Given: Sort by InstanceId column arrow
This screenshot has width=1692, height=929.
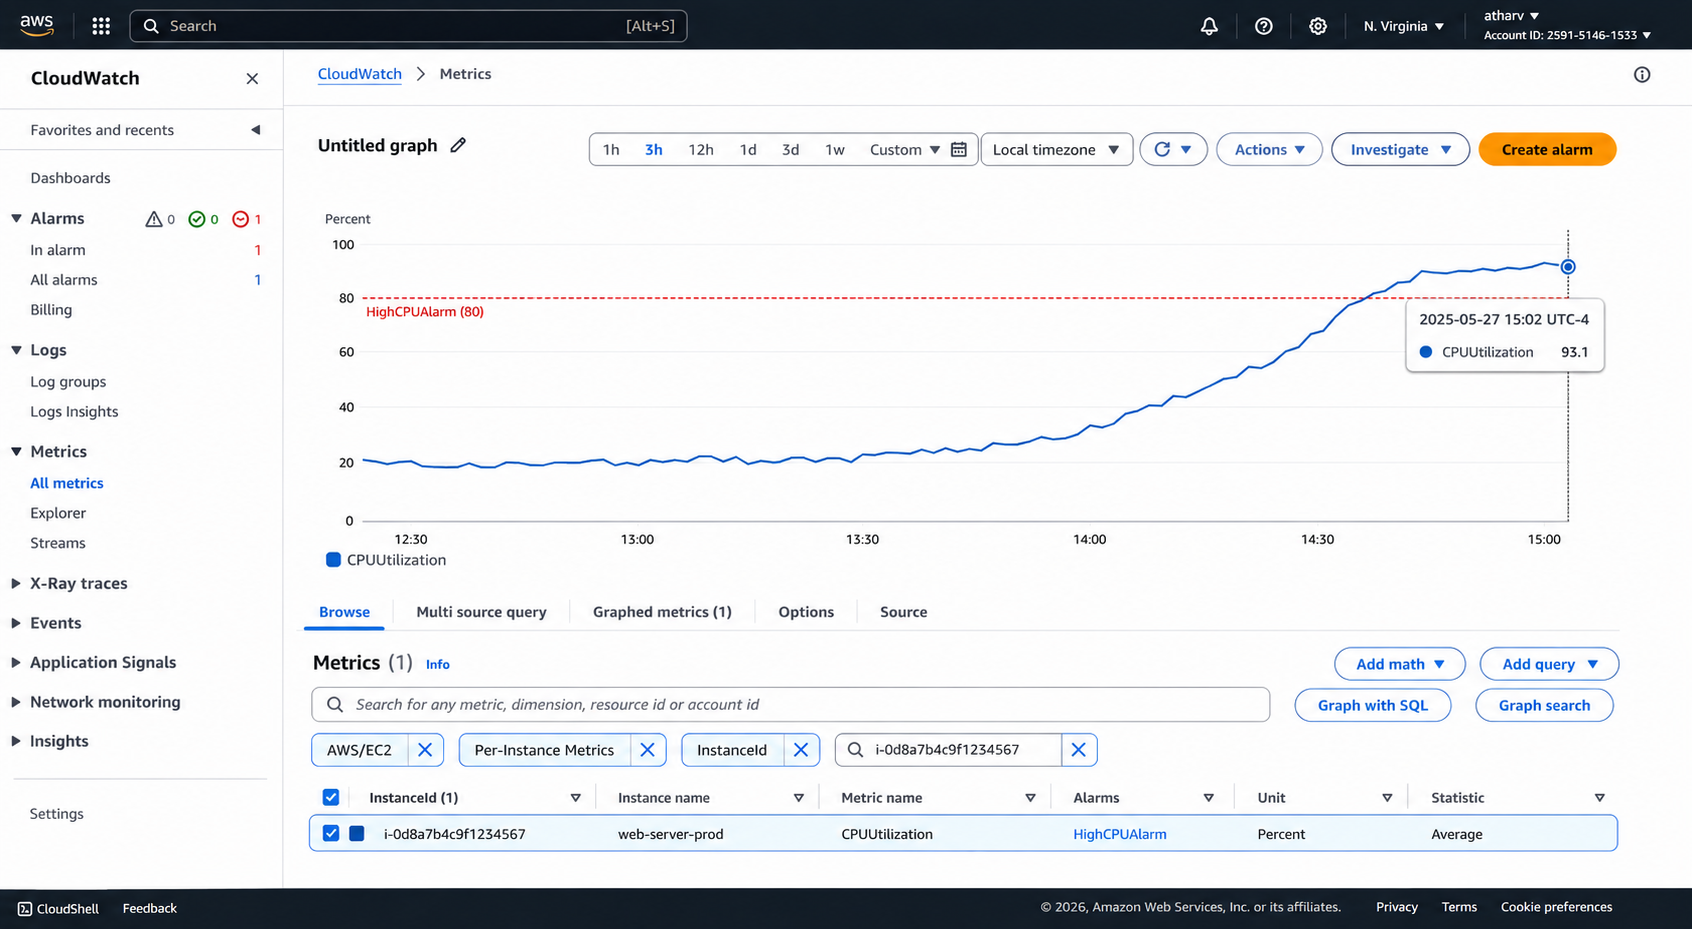Looking at the screenshot, I should [576, 798].
